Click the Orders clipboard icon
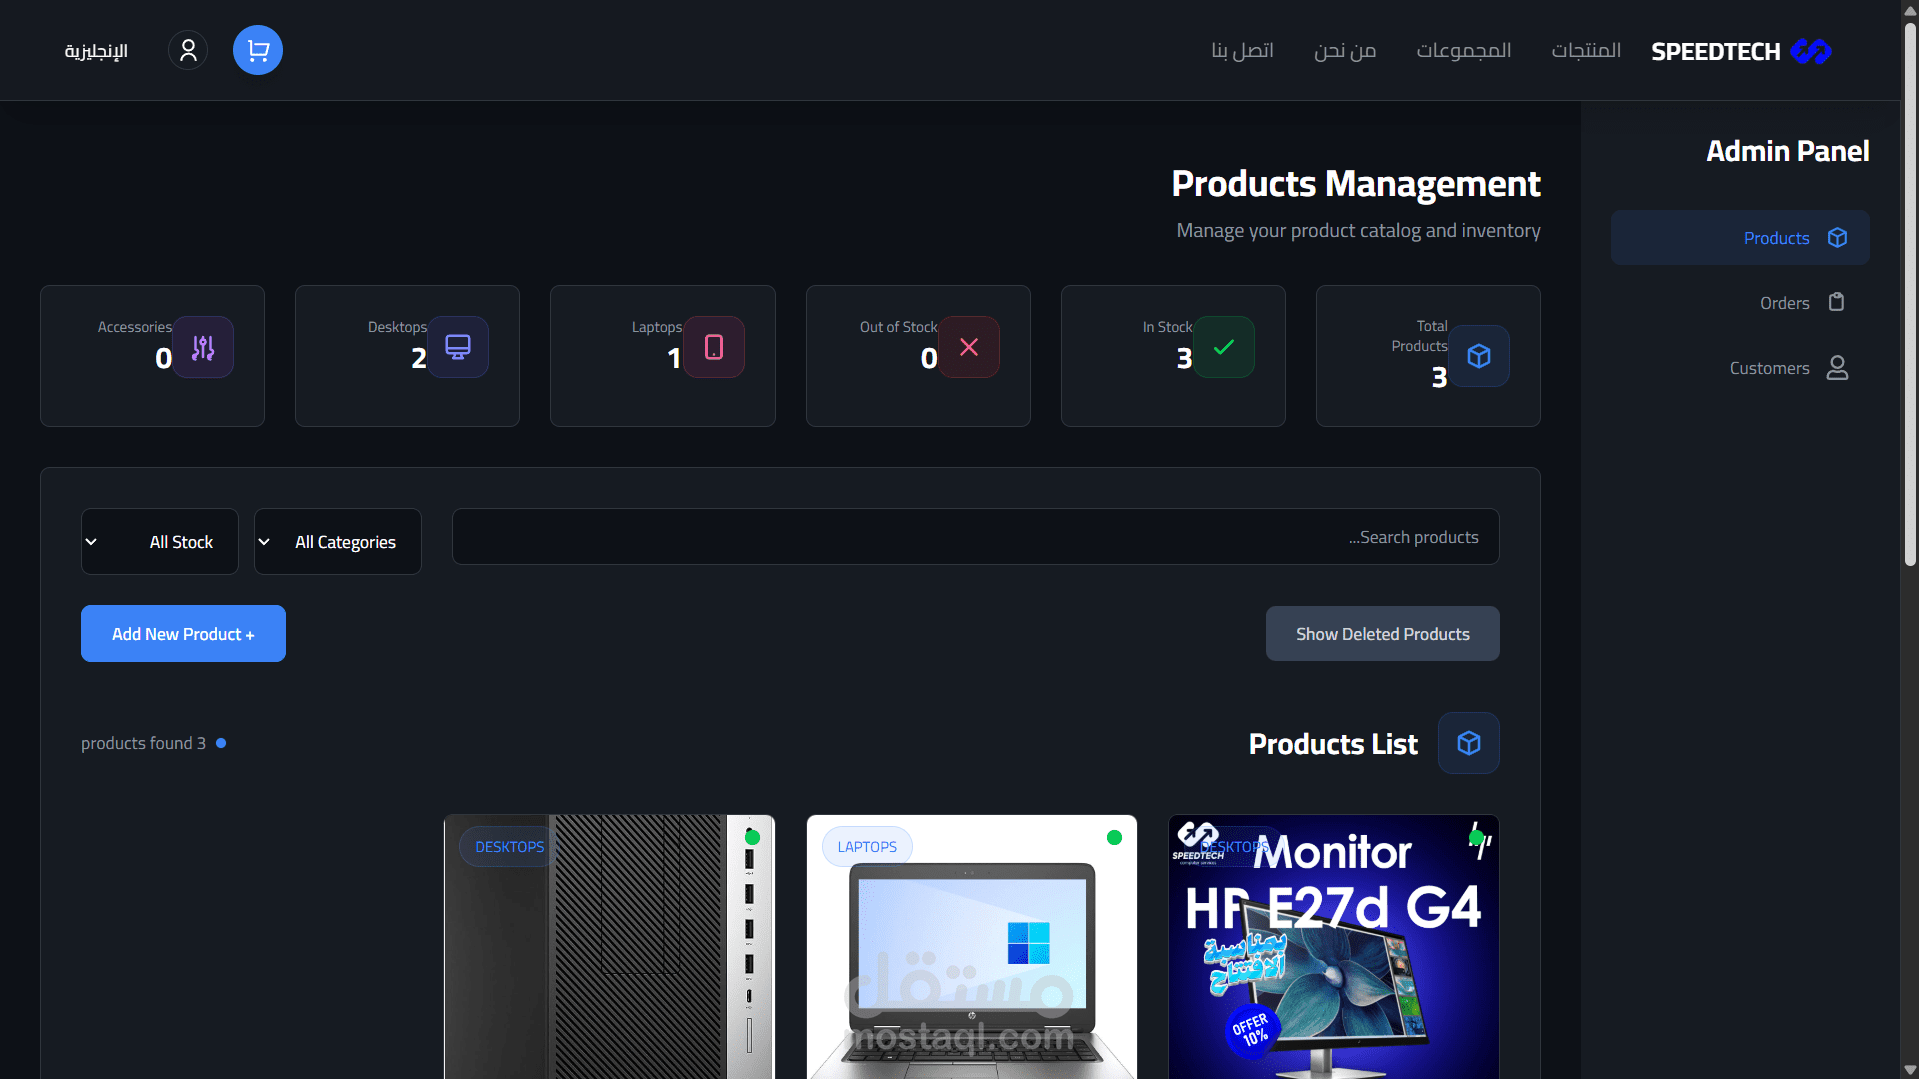 point(1837,302)
